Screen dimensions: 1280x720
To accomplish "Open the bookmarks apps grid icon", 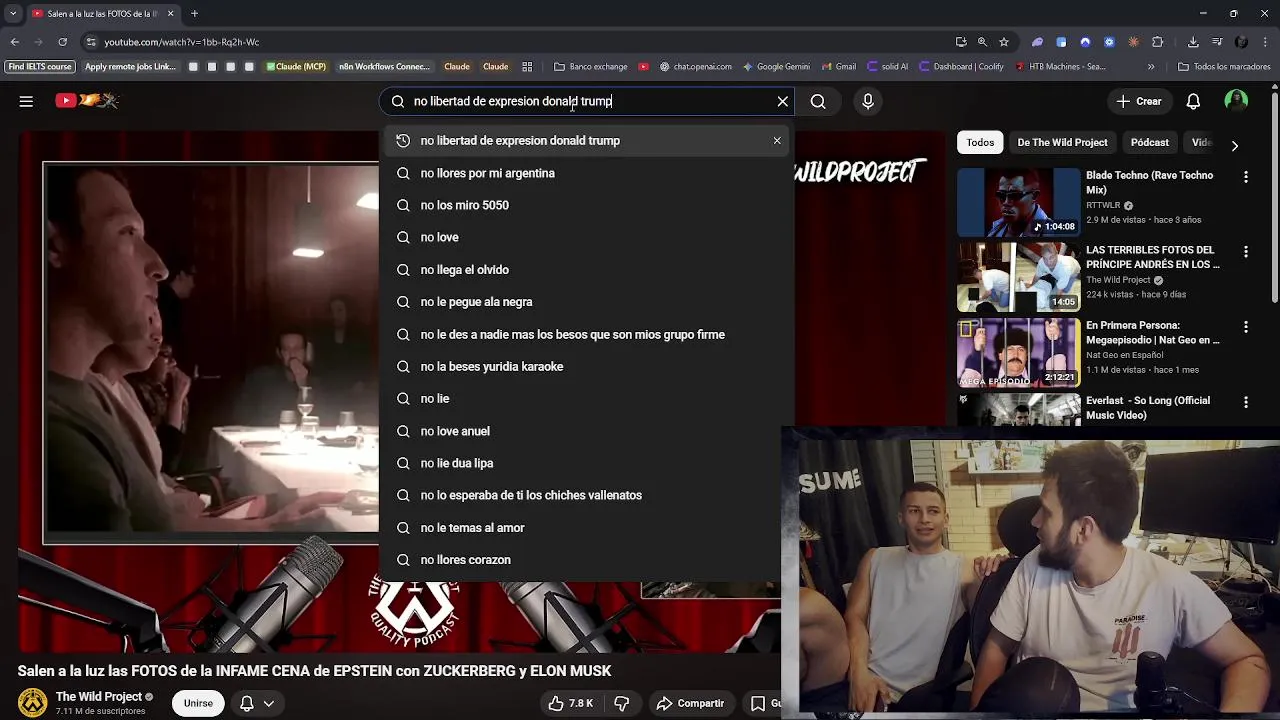I will tap(527, 67).
